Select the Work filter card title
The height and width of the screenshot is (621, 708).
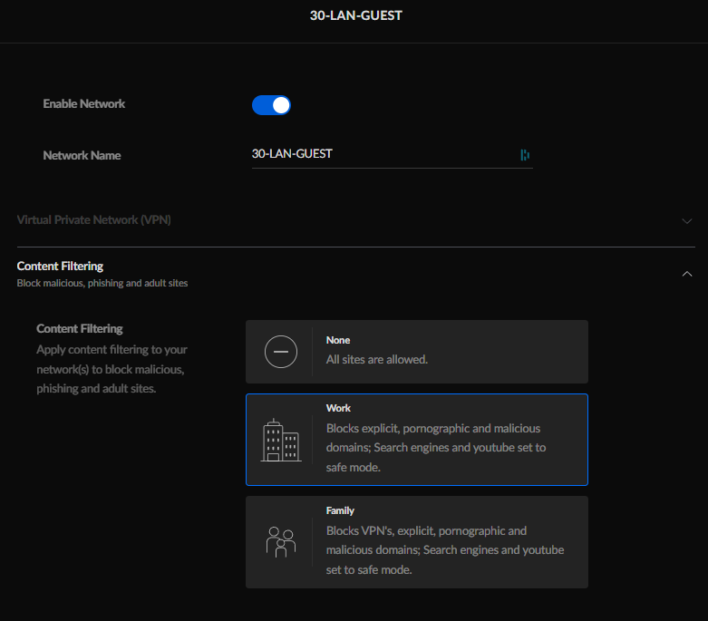tap(338, 408)
